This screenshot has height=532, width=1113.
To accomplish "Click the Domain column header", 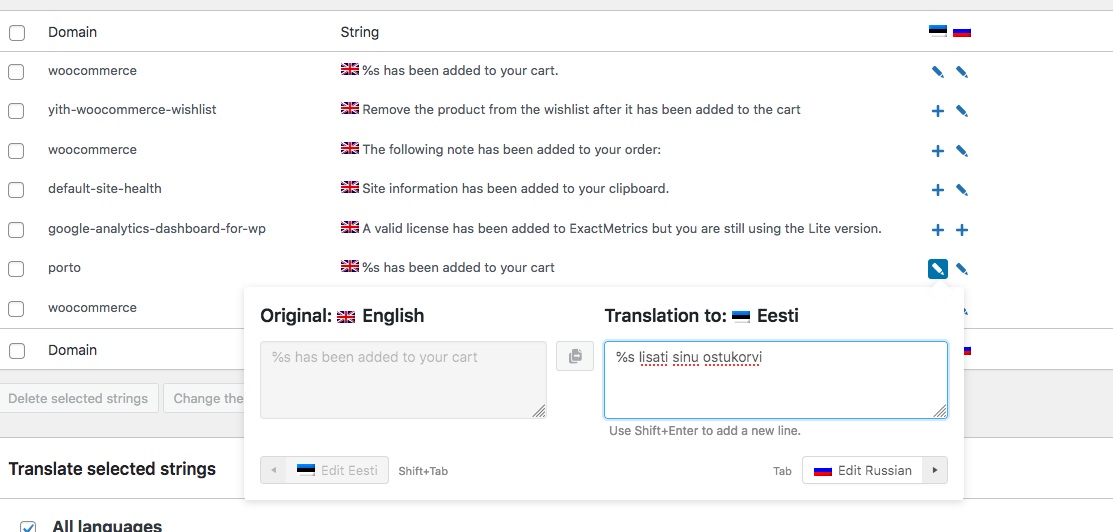I will click(72, 32).
